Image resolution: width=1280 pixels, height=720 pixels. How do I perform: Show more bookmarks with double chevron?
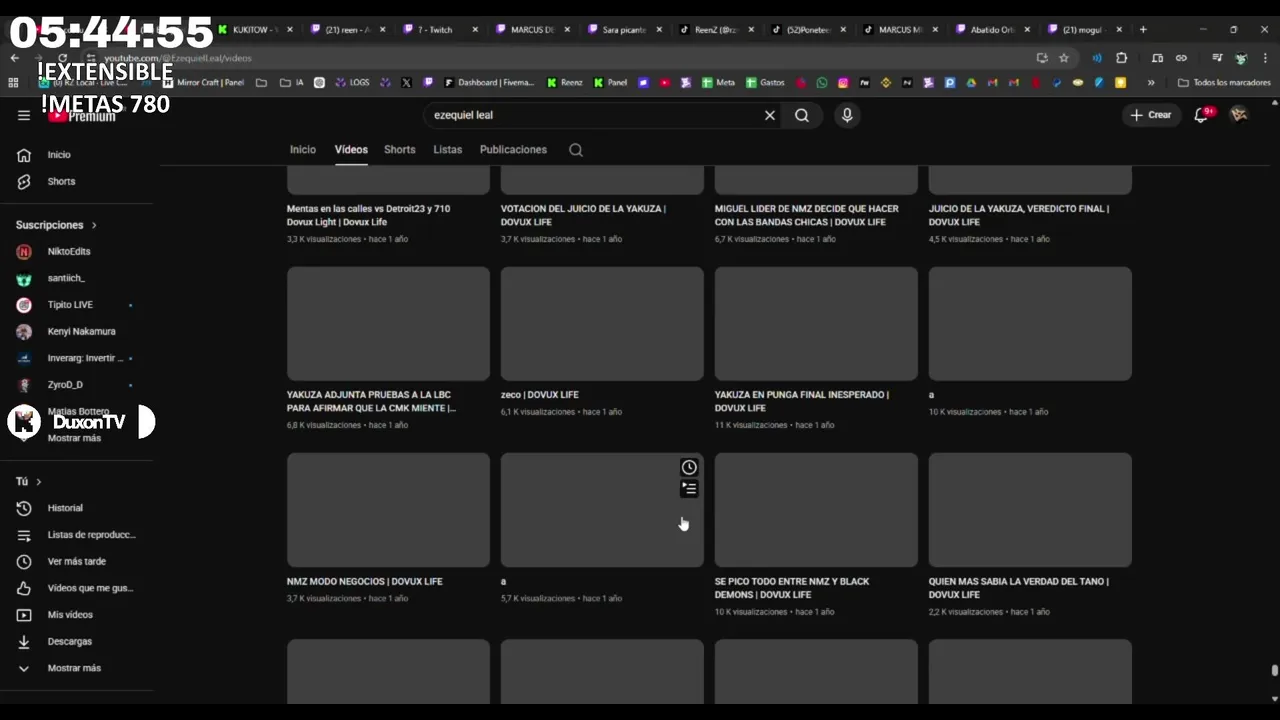[x=1151, y=83]
